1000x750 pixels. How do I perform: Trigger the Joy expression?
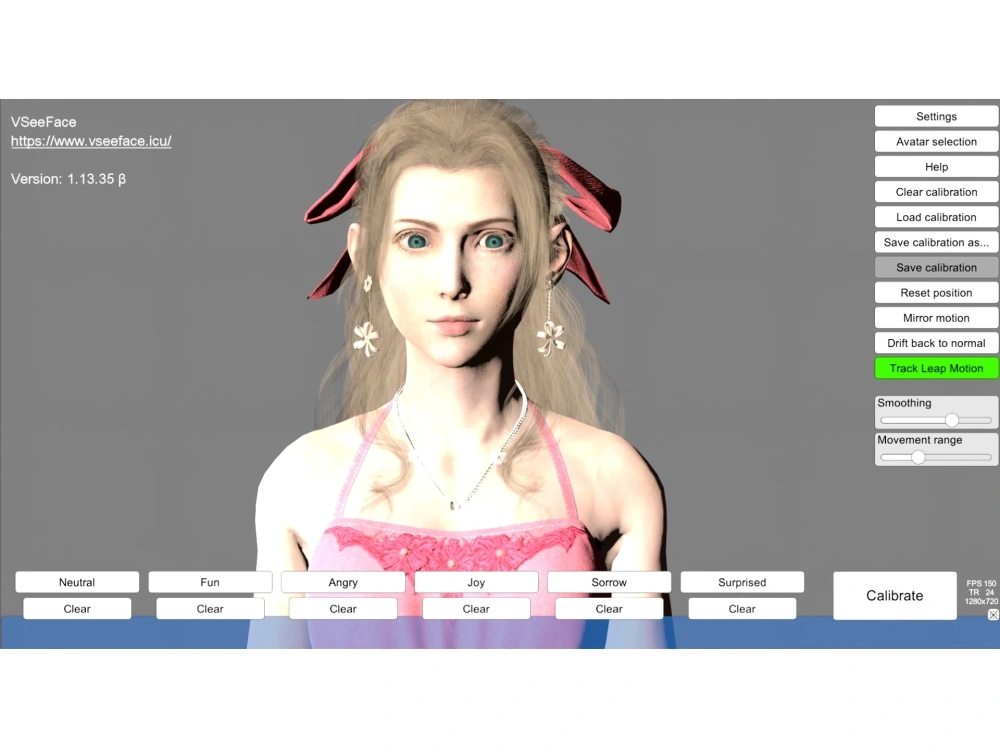coord(476,582)
